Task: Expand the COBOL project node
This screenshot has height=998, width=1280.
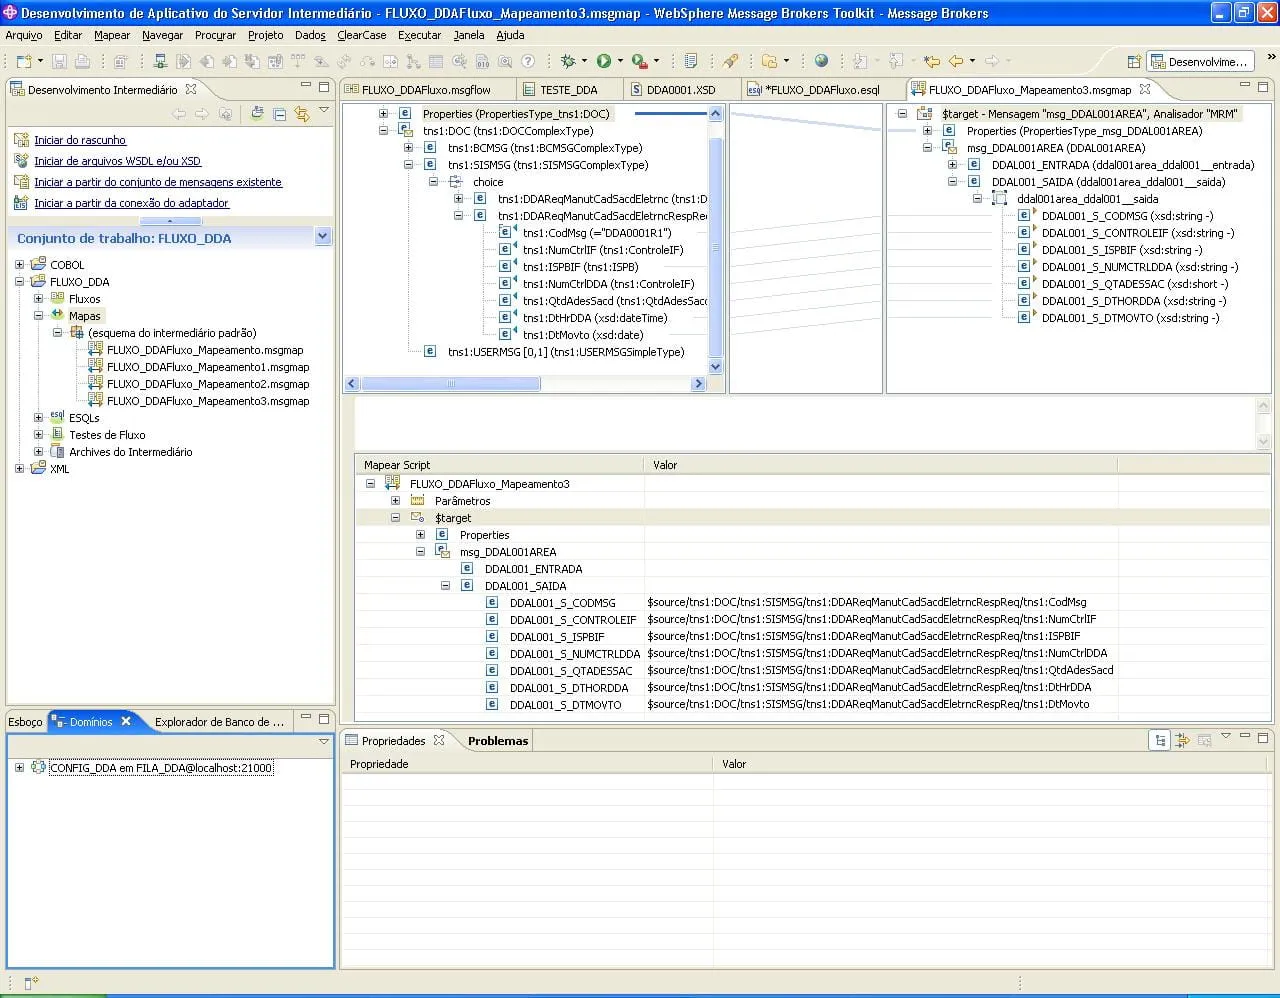Action: tap(19, 265)
